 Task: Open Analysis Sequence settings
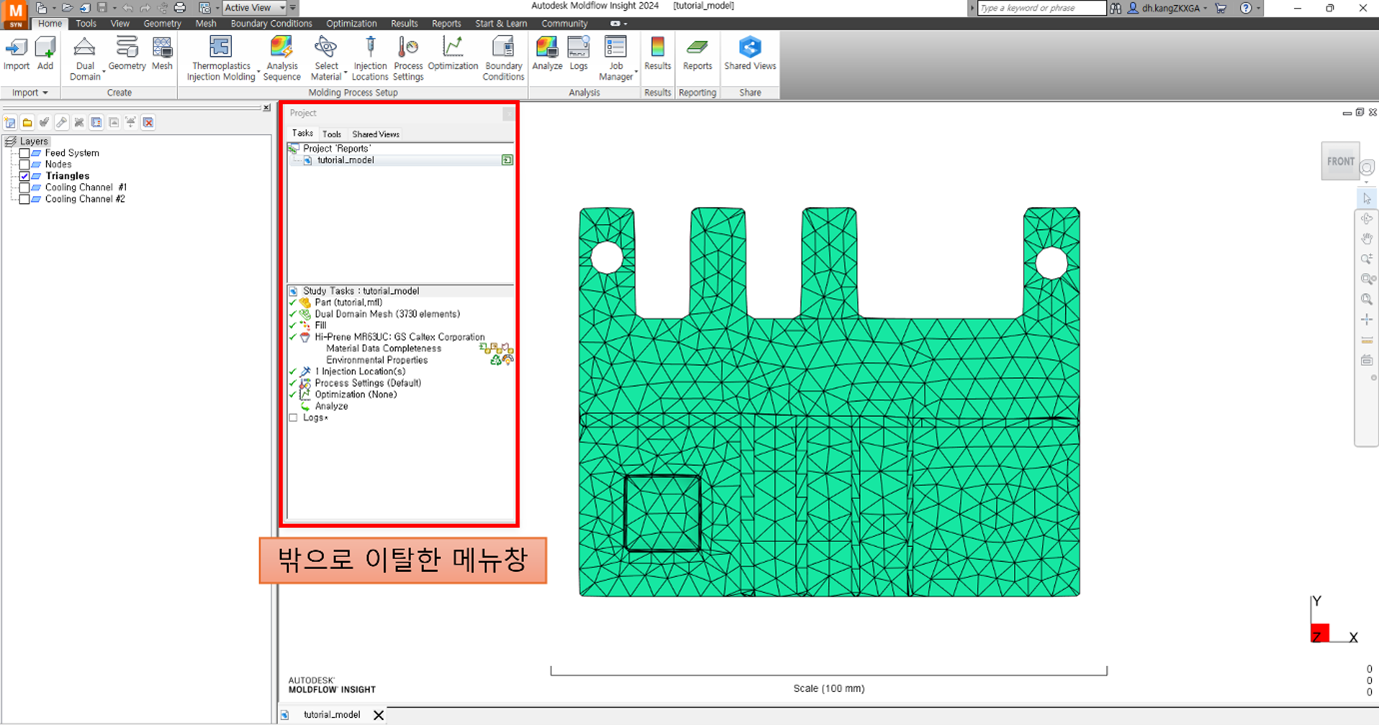coord(282,59)
